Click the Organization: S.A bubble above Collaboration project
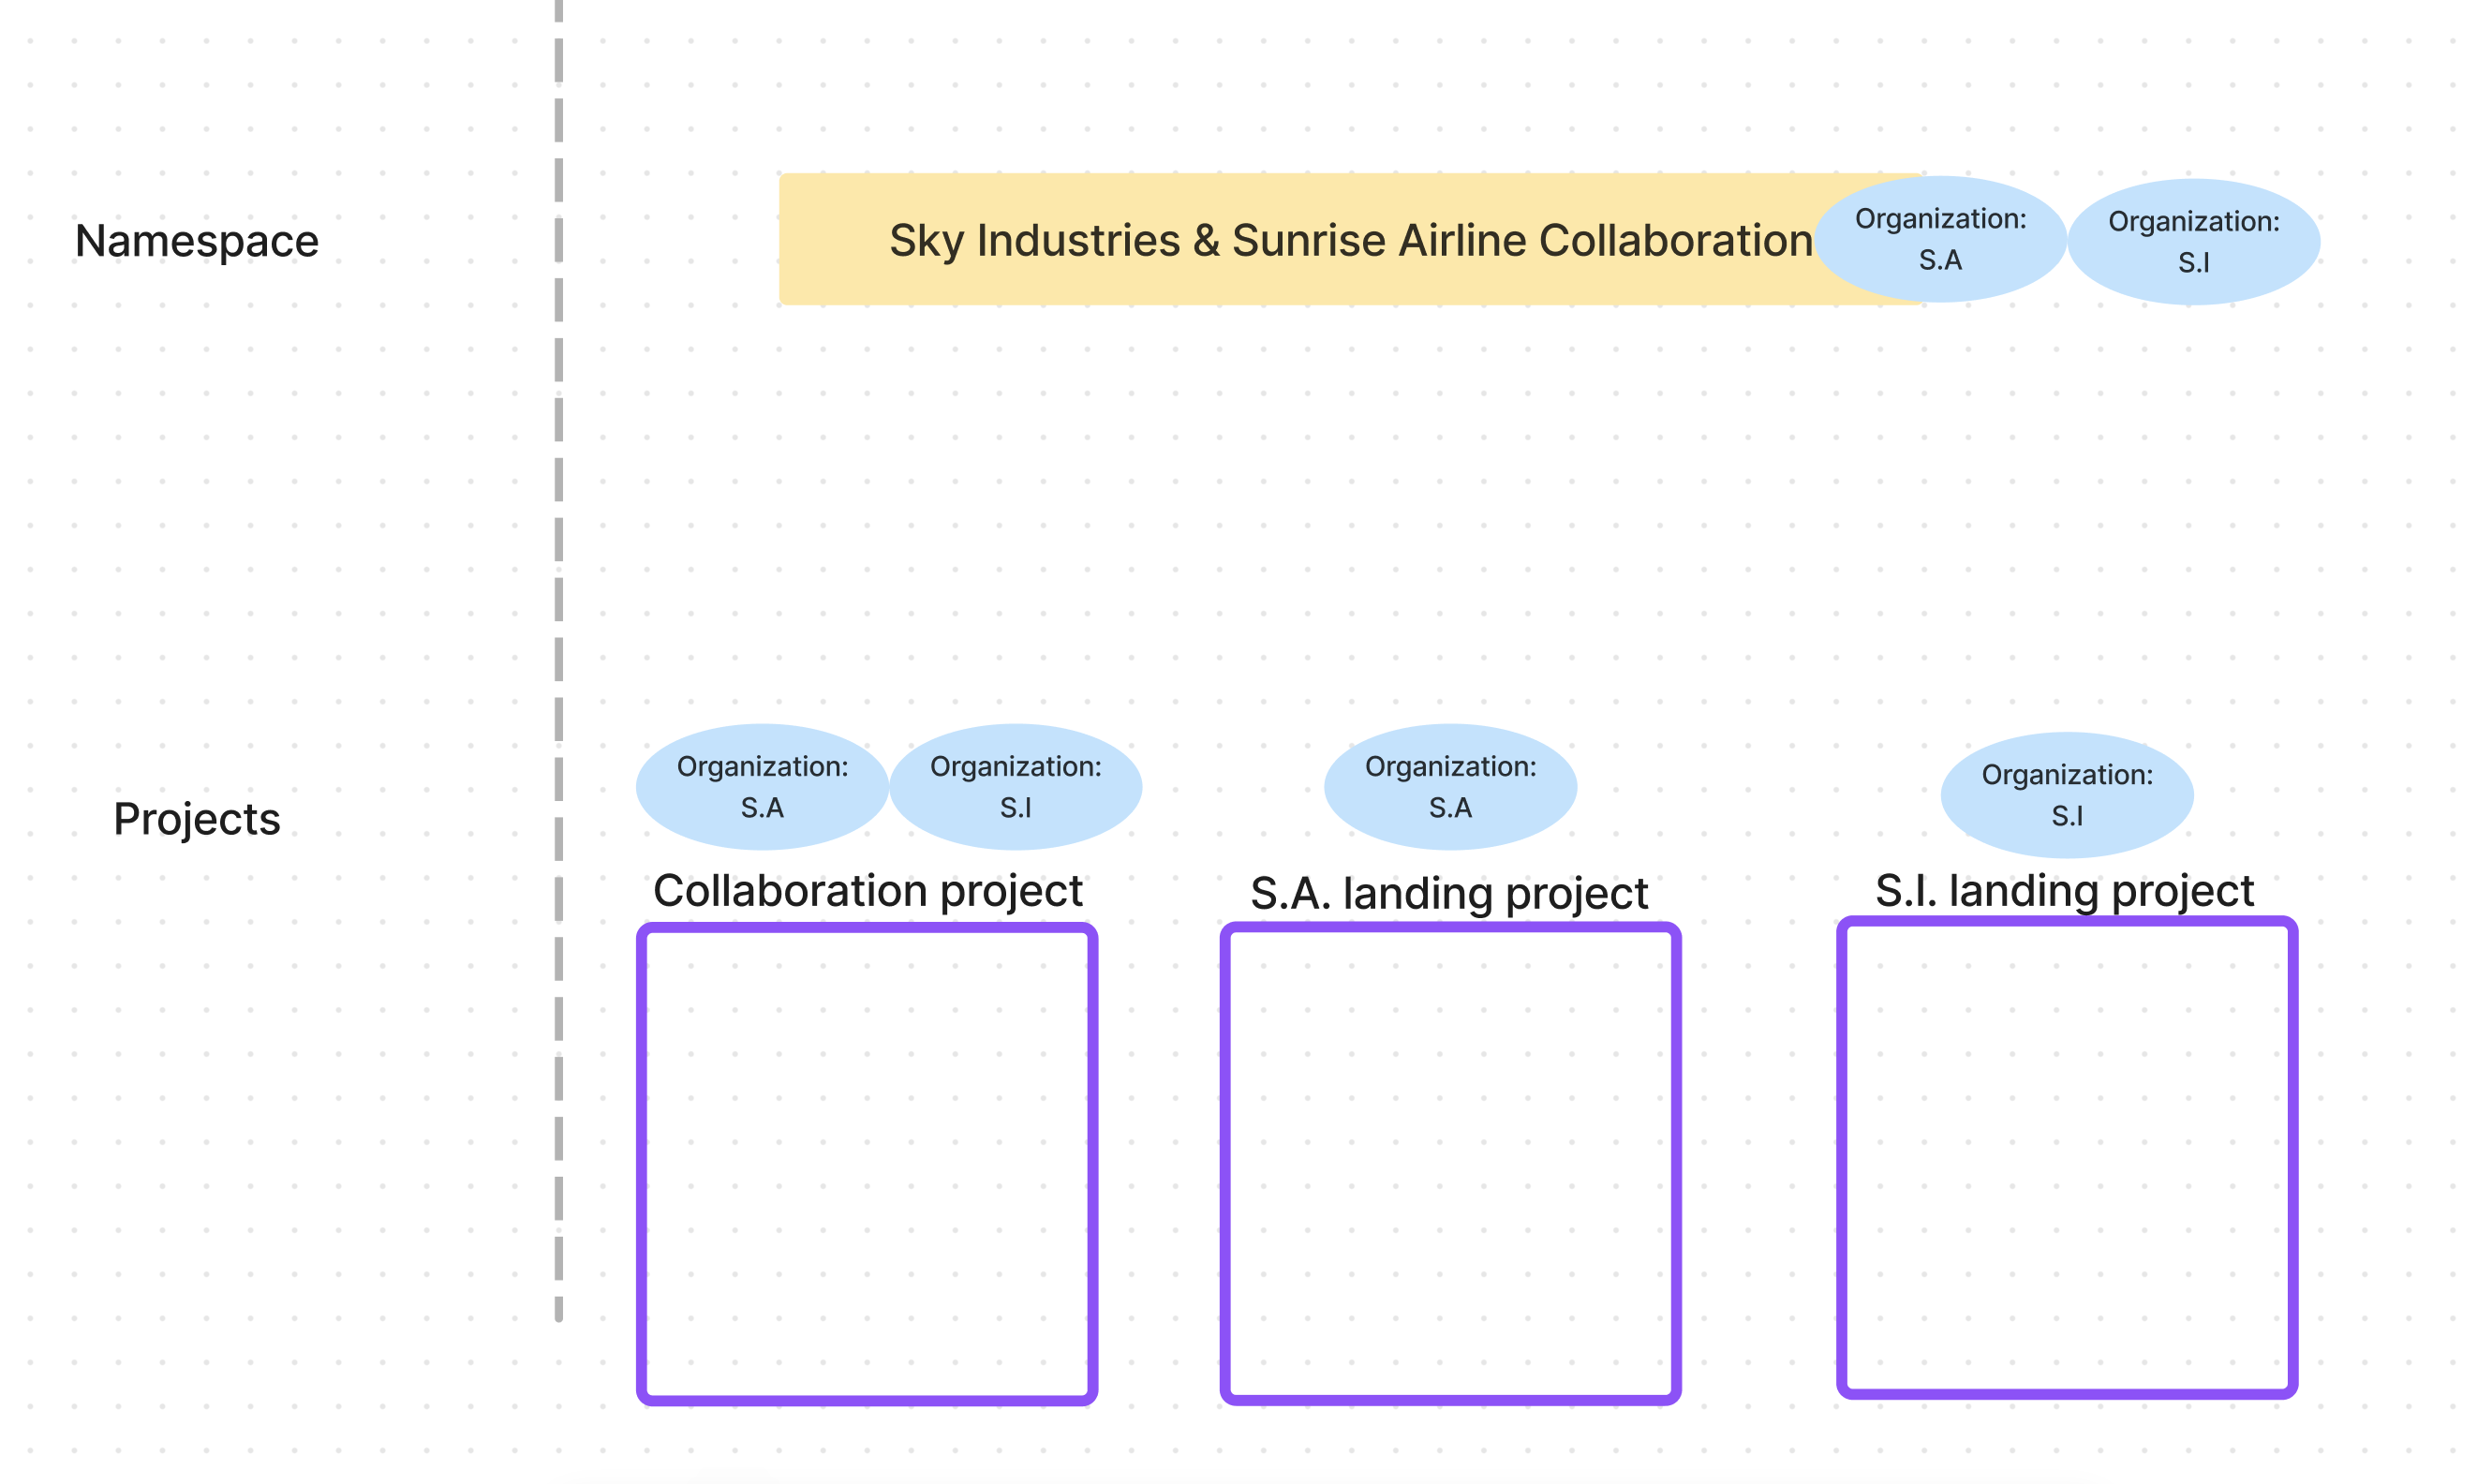This screenshot has height=1484, width=2492. (x=762, y=787)
